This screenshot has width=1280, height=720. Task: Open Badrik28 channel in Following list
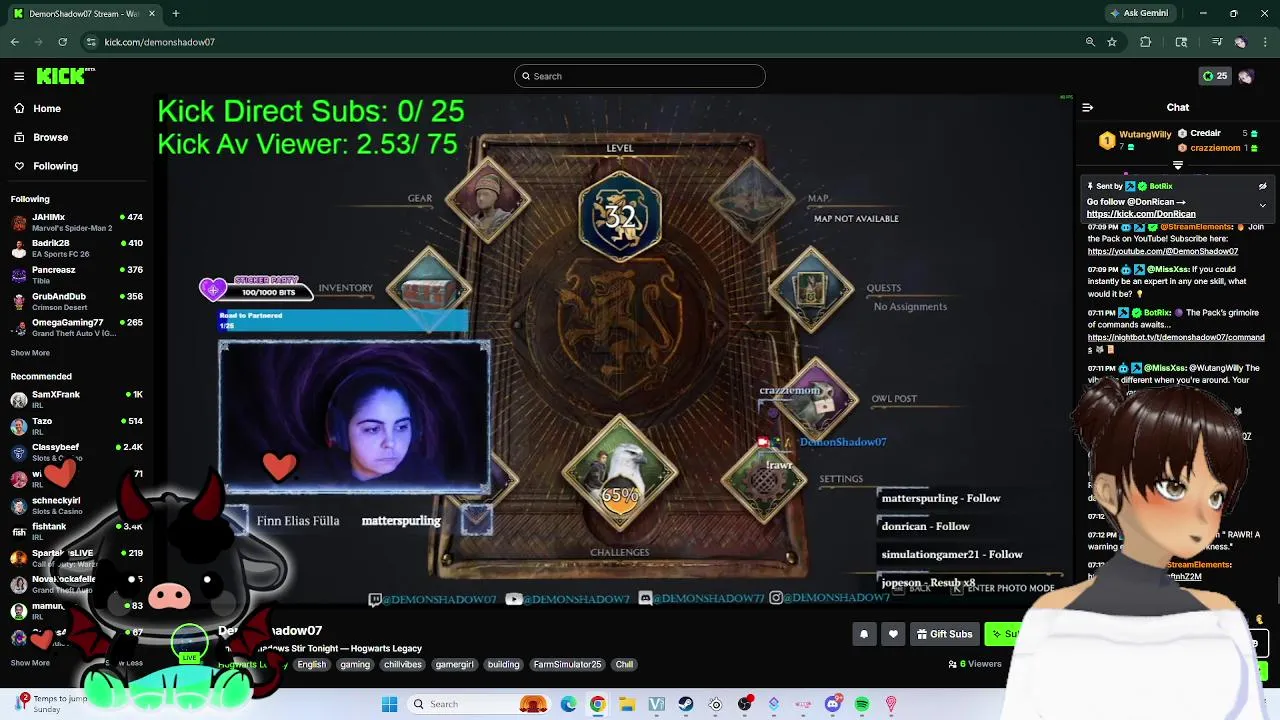click(x=76, y=248)
